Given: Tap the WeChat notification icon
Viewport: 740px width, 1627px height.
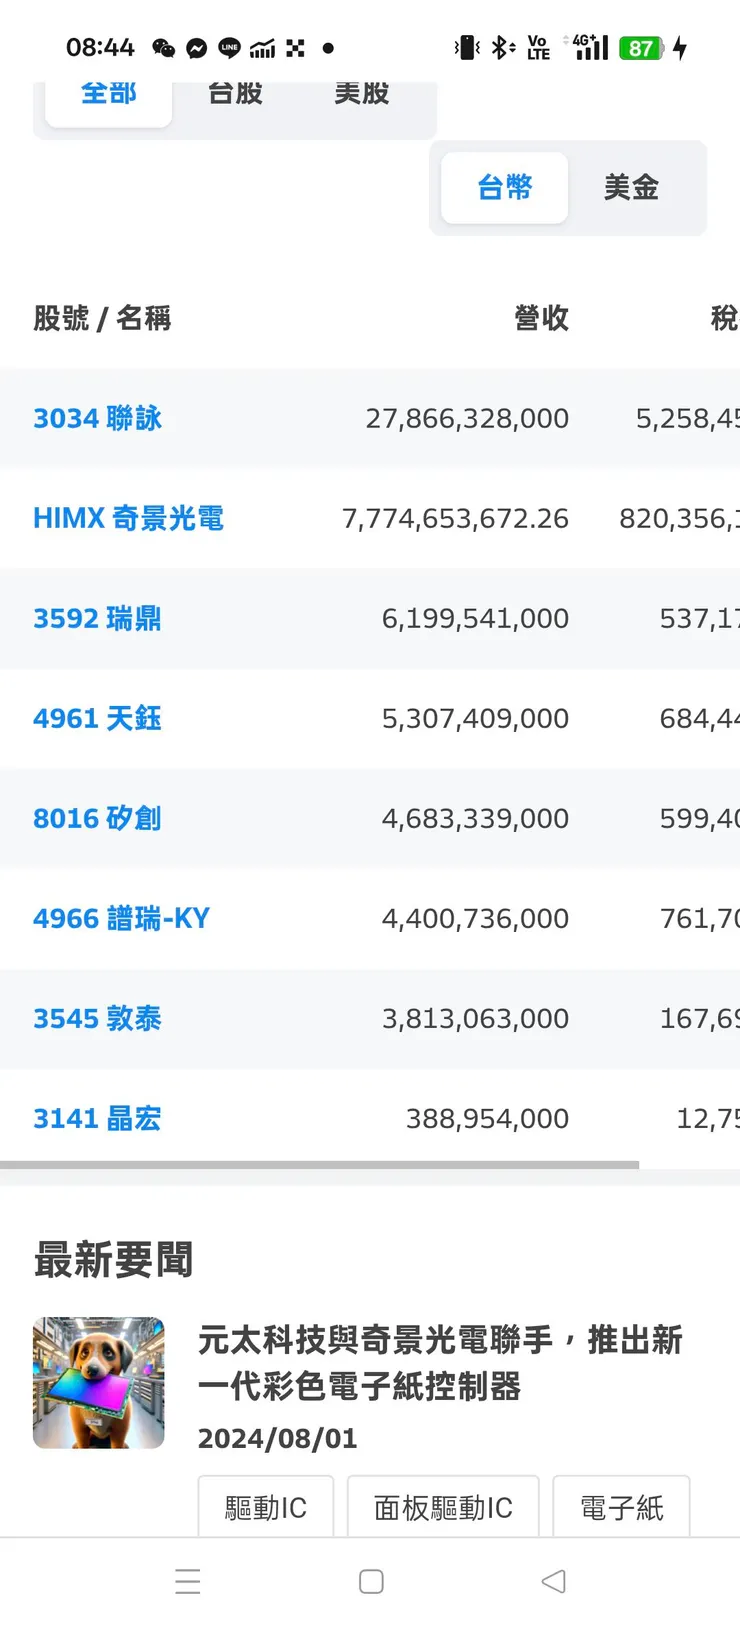Looking at the screenshot, I should tap(164, 48).
